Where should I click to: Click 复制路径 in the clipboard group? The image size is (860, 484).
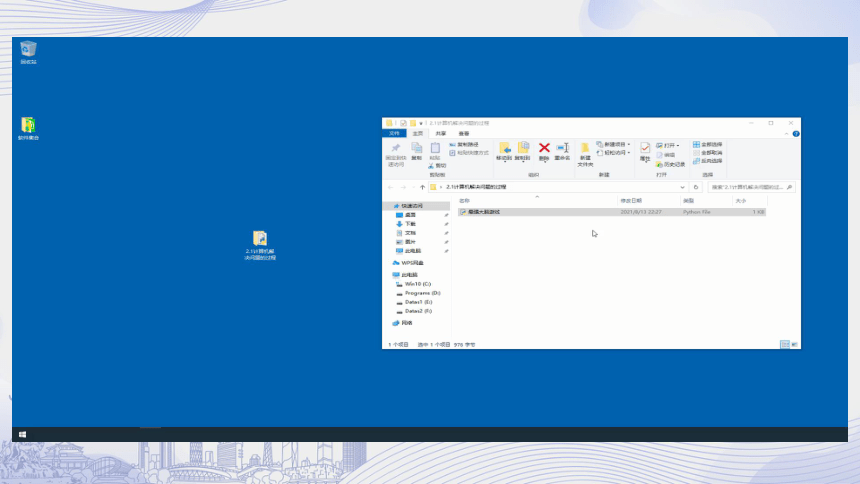pyautogui.click(x=464, y=145)
